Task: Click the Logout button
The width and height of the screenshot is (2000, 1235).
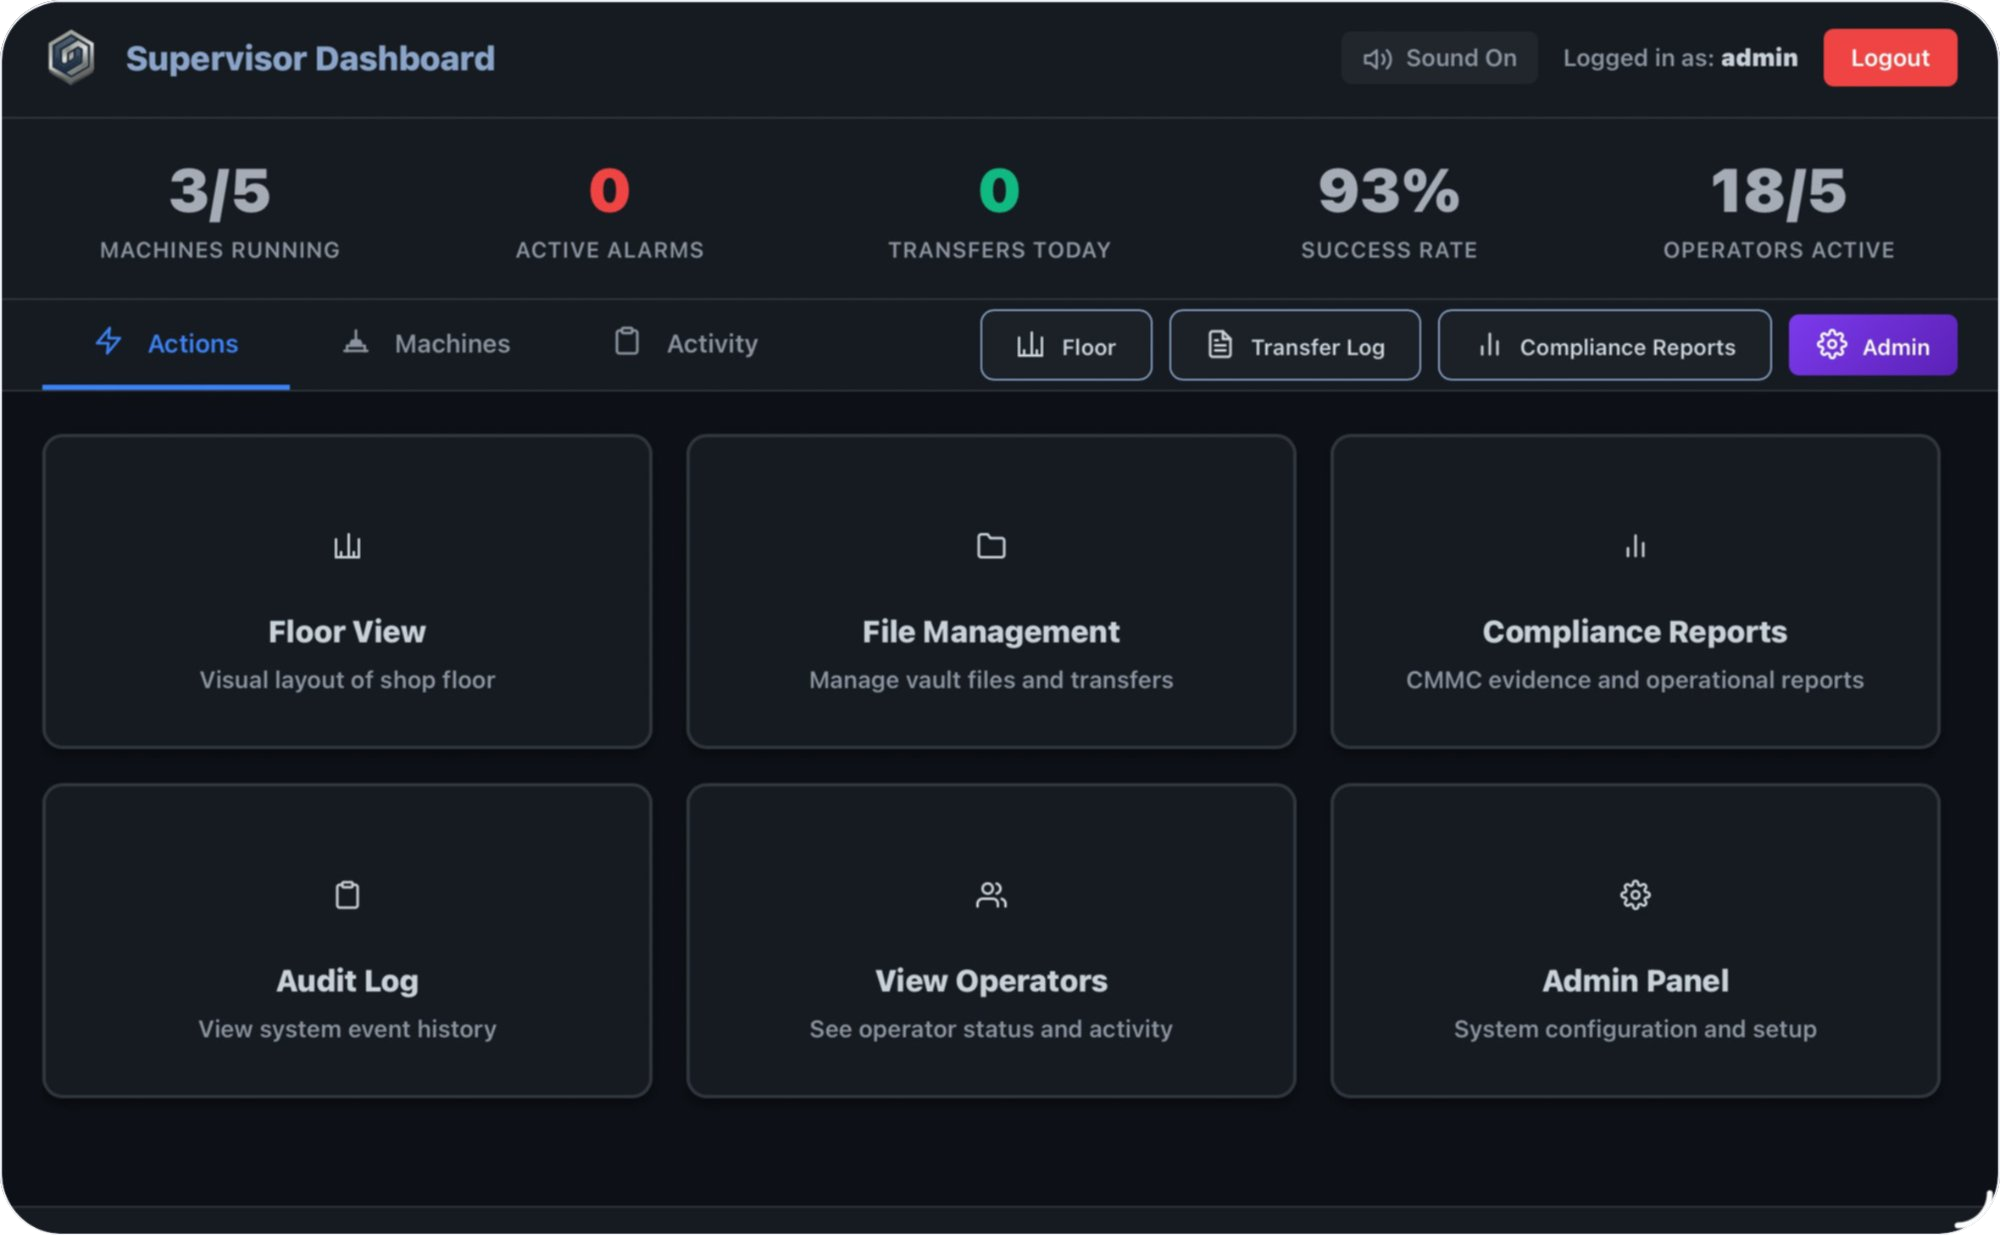Action: 1889,57
